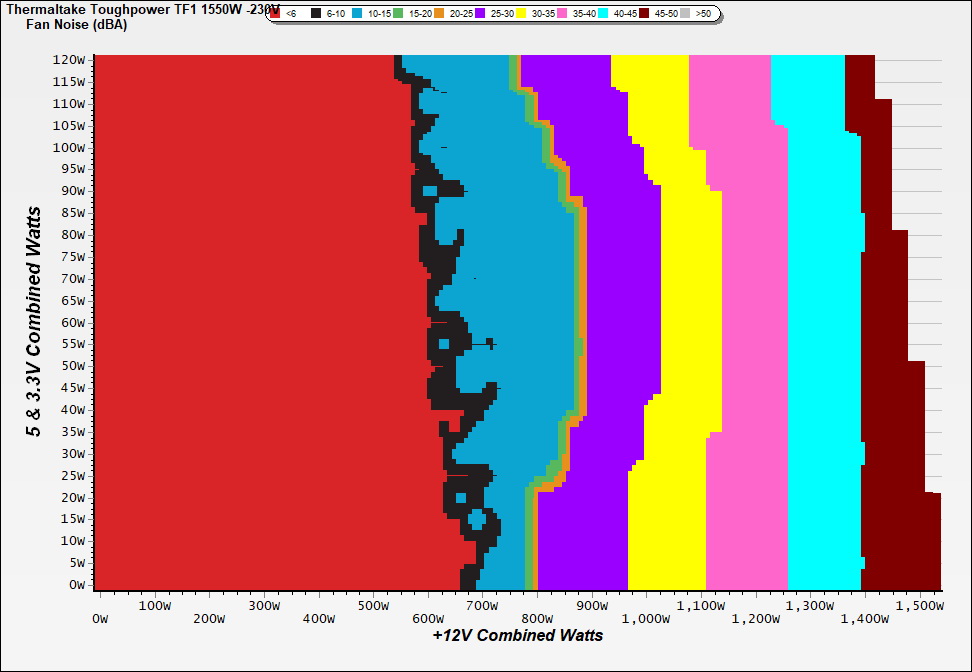Viewport: 972px width, 672px height.
Task: Select the blue 10-15 legend swatch
Action: [x=357, y=14]
